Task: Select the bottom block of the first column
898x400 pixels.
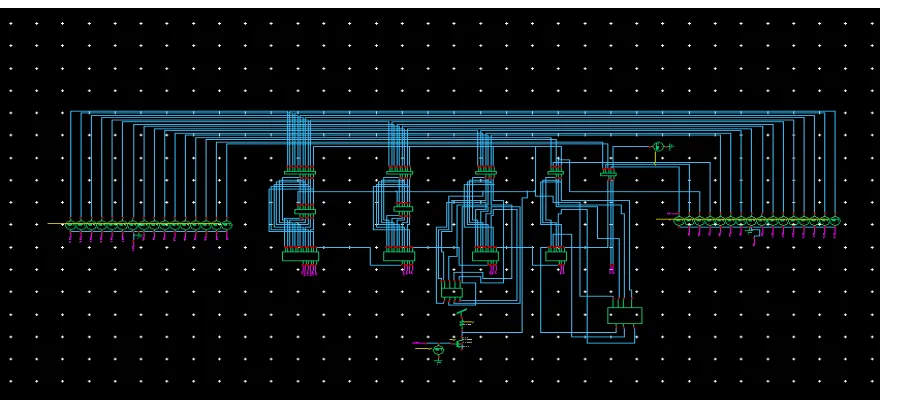Action: click(300, 256)
